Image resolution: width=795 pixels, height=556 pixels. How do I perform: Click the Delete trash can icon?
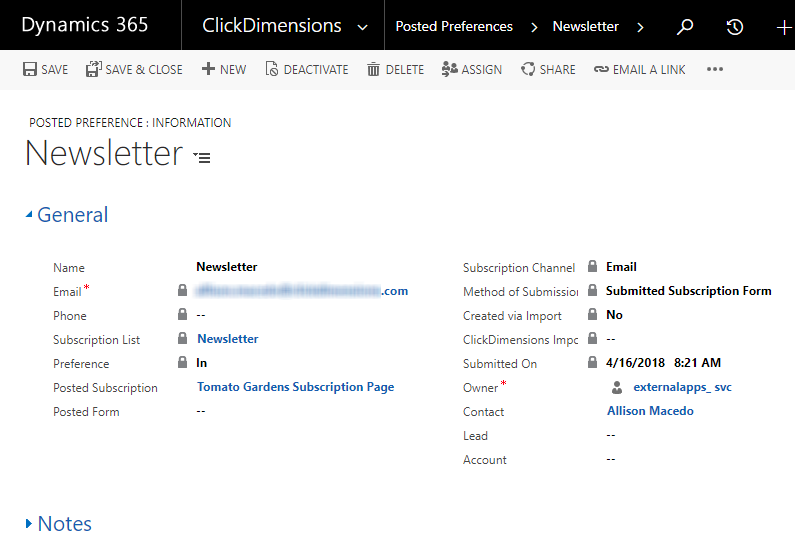(x=373, y=69)
